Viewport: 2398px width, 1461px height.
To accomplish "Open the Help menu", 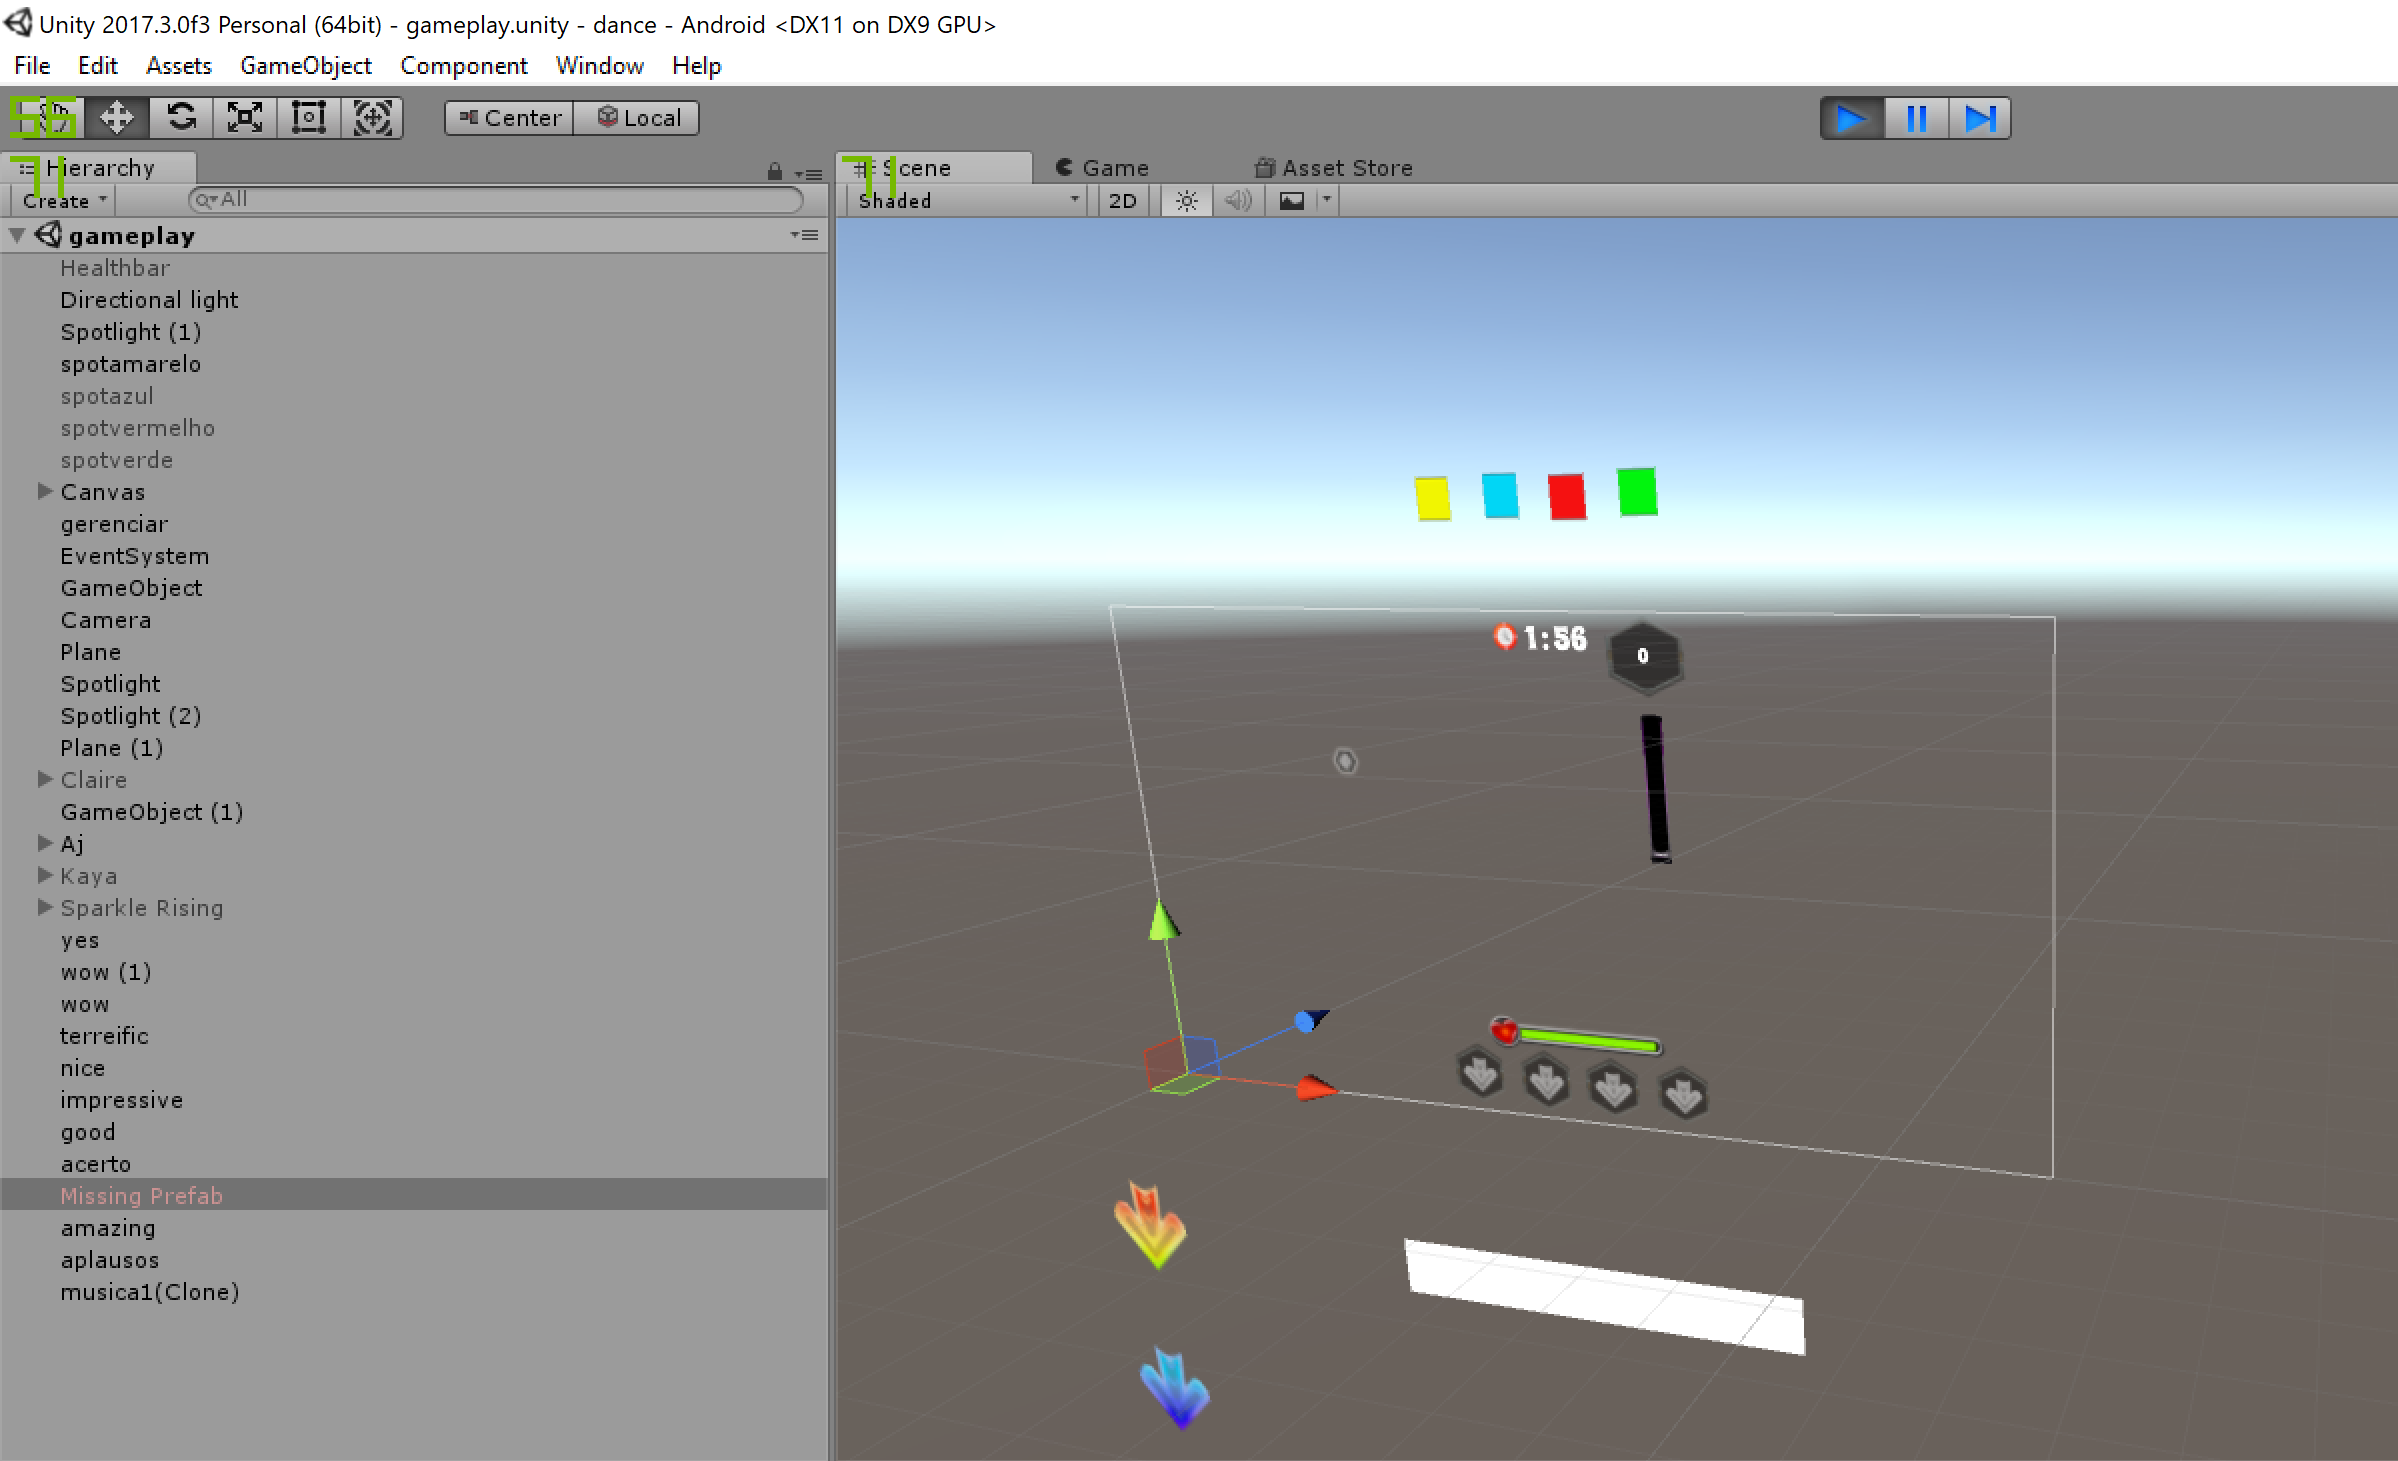I will click(x=697, y=66).
